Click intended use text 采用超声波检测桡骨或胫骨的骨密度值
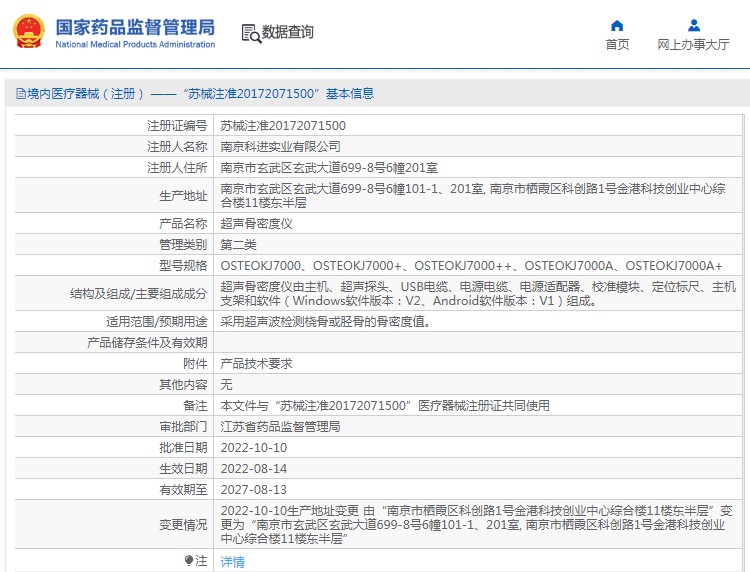Image resolution: width=750 pixels, height=572 pixels. 325,322
